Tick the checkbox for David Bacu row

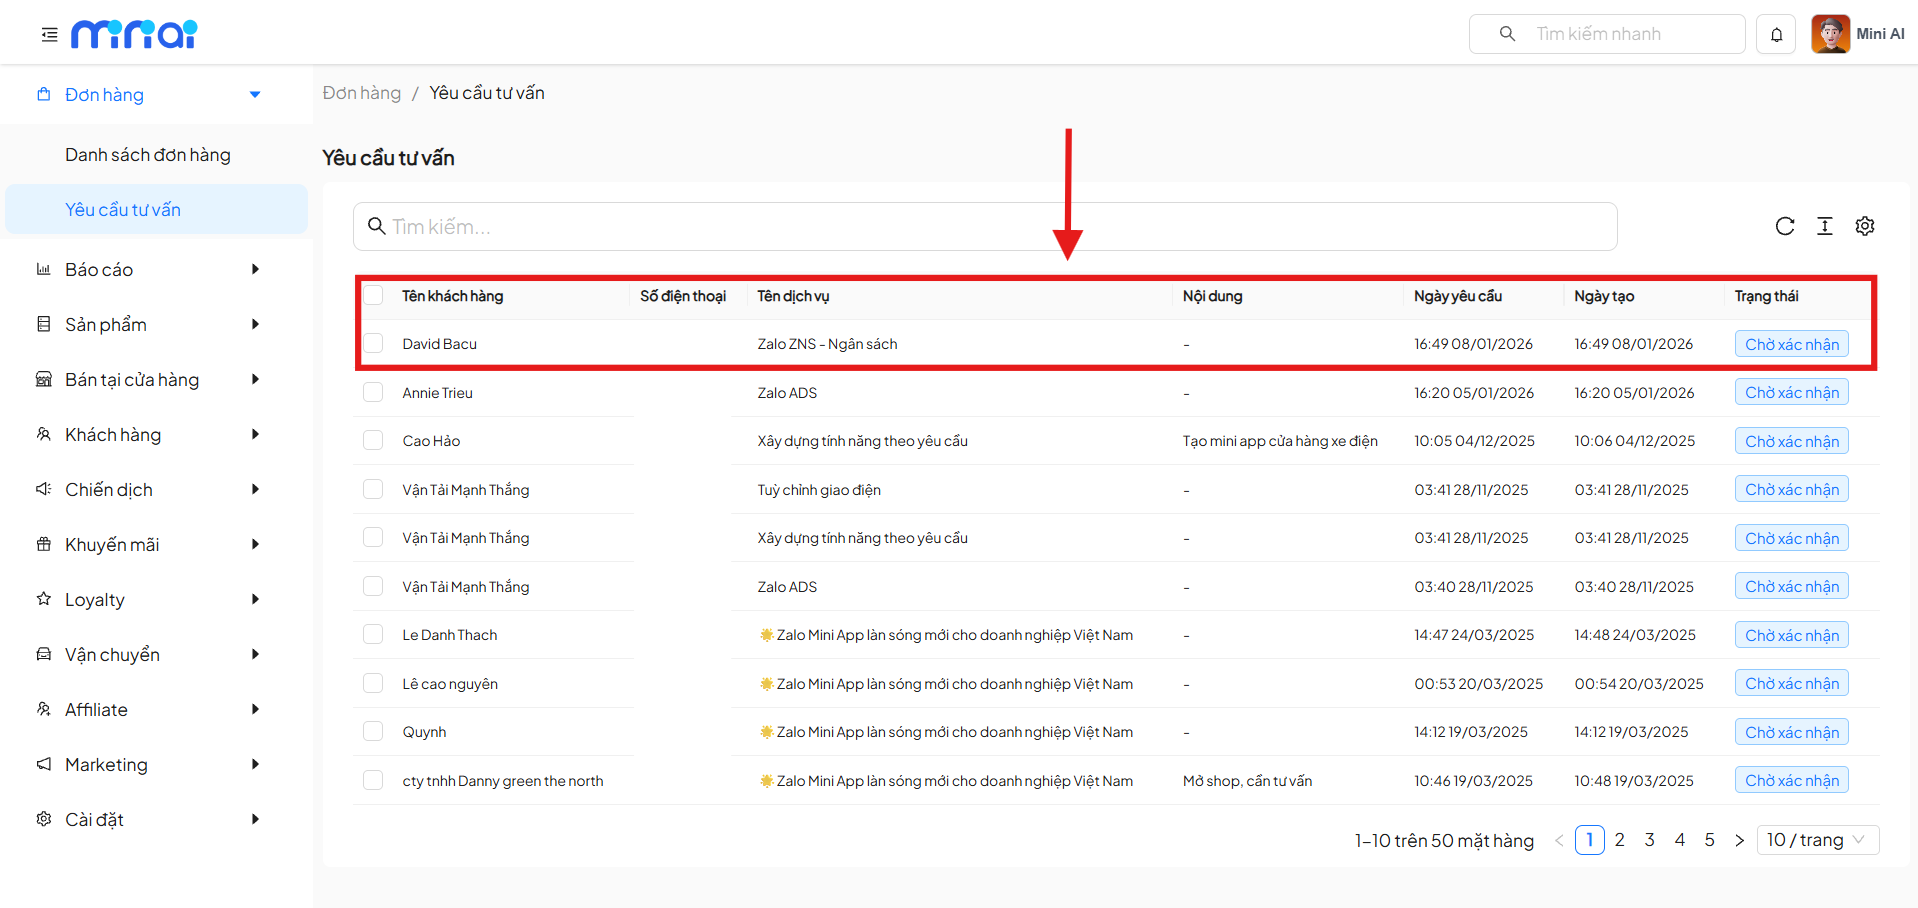tap(373, 344)
